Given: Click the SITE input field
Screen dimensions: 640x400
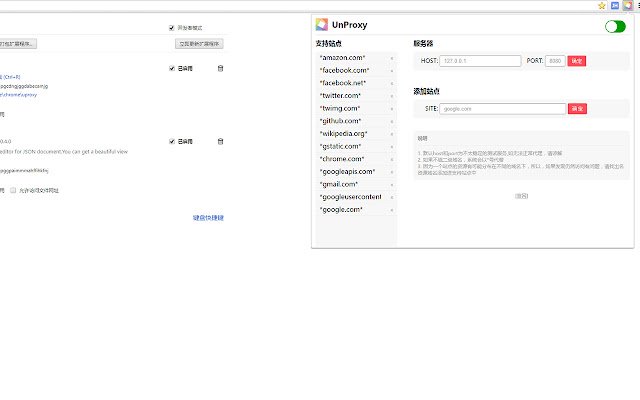Looking at the screenshot, I should (x=502, y=109).
